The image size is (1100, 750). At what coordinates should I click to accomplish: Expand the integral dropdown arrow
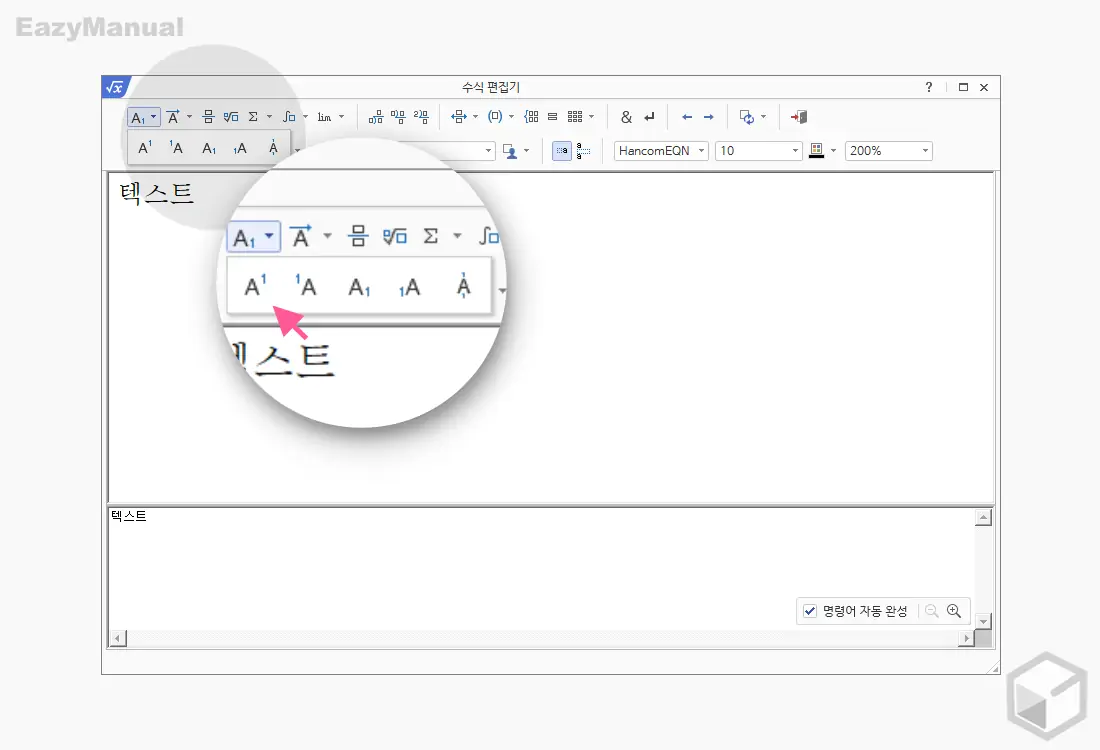click(x=305, y=117)
